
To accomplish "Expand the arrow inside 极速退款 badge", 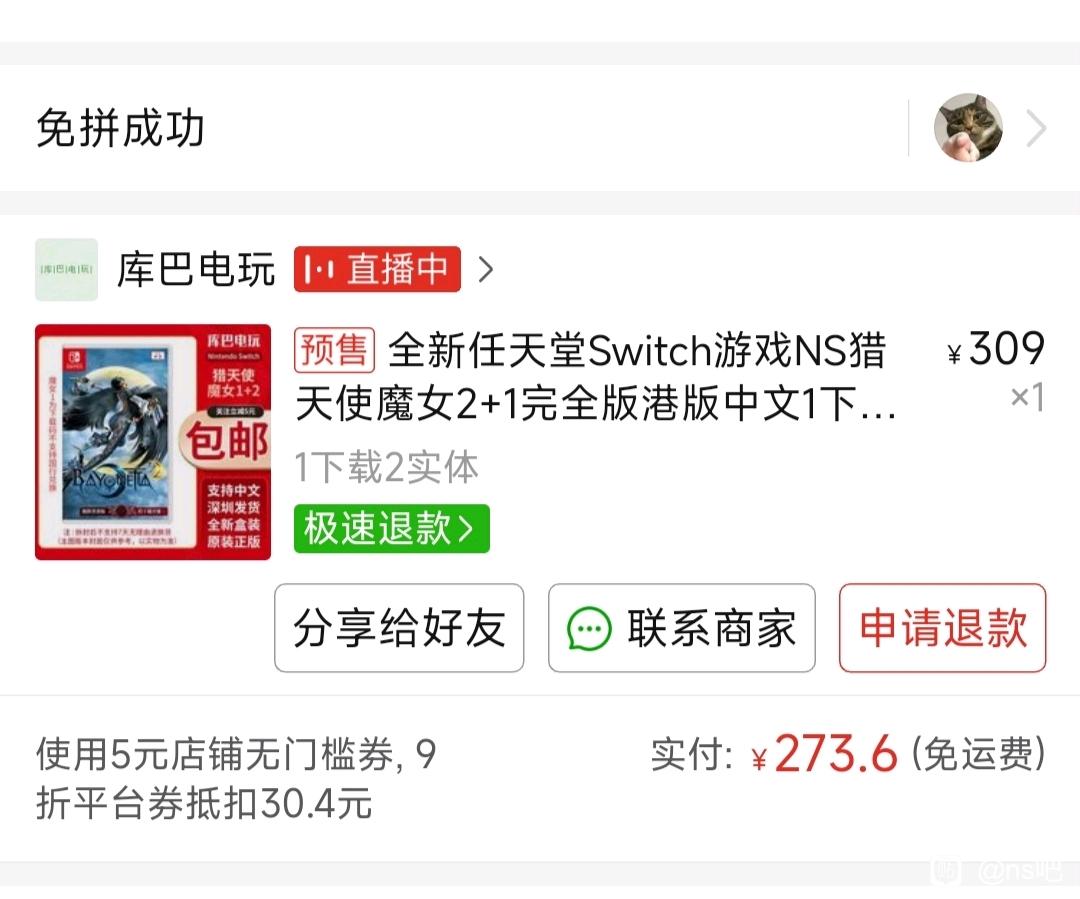I will [x=466, y=529].
